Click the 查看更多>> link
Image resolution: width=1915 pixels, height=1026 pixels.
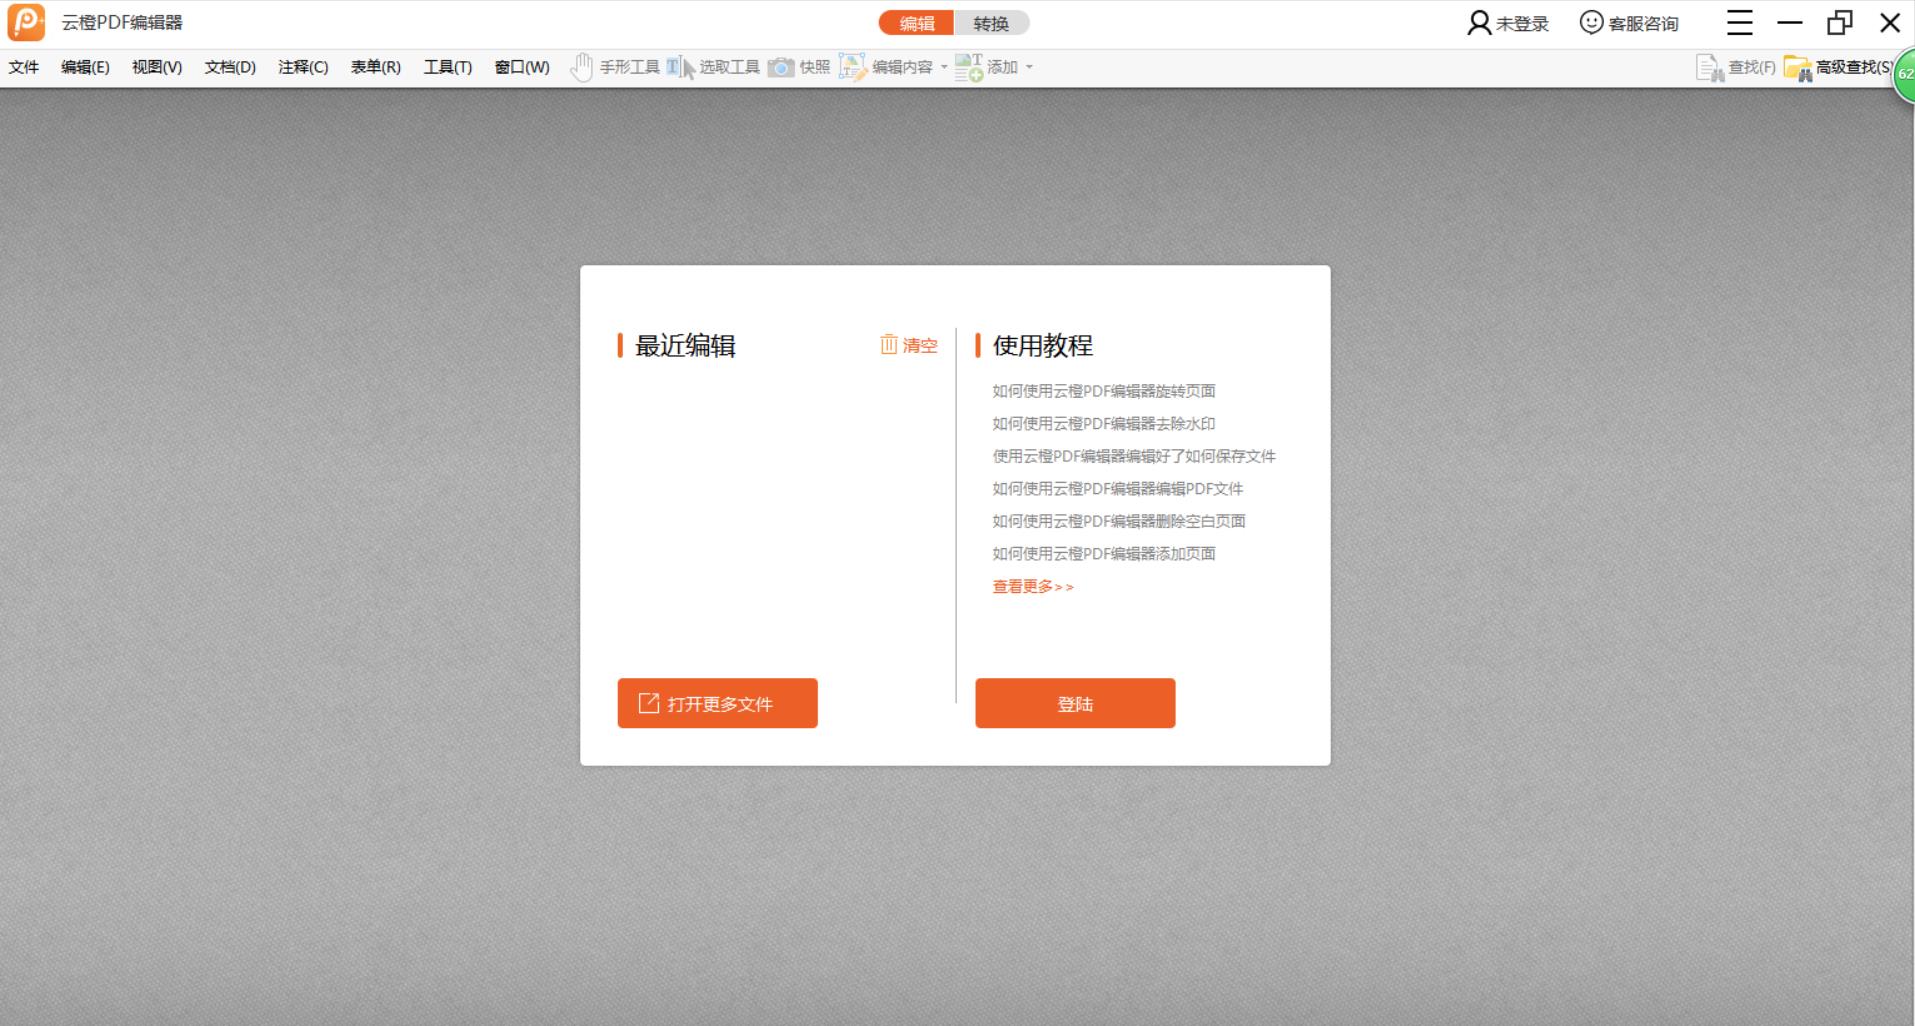click(x=1033, y=587)
